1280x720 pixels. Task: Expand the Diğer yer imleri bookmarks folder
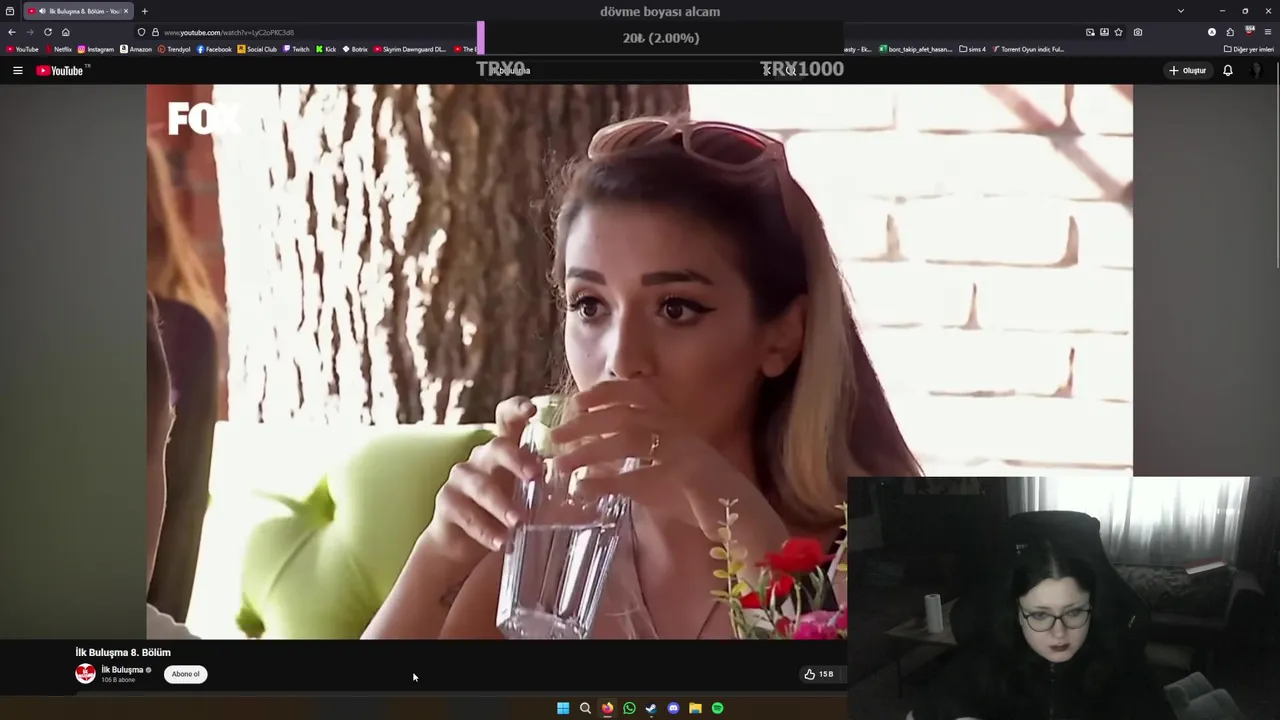pyautogui.click(x=1249, y=49)
